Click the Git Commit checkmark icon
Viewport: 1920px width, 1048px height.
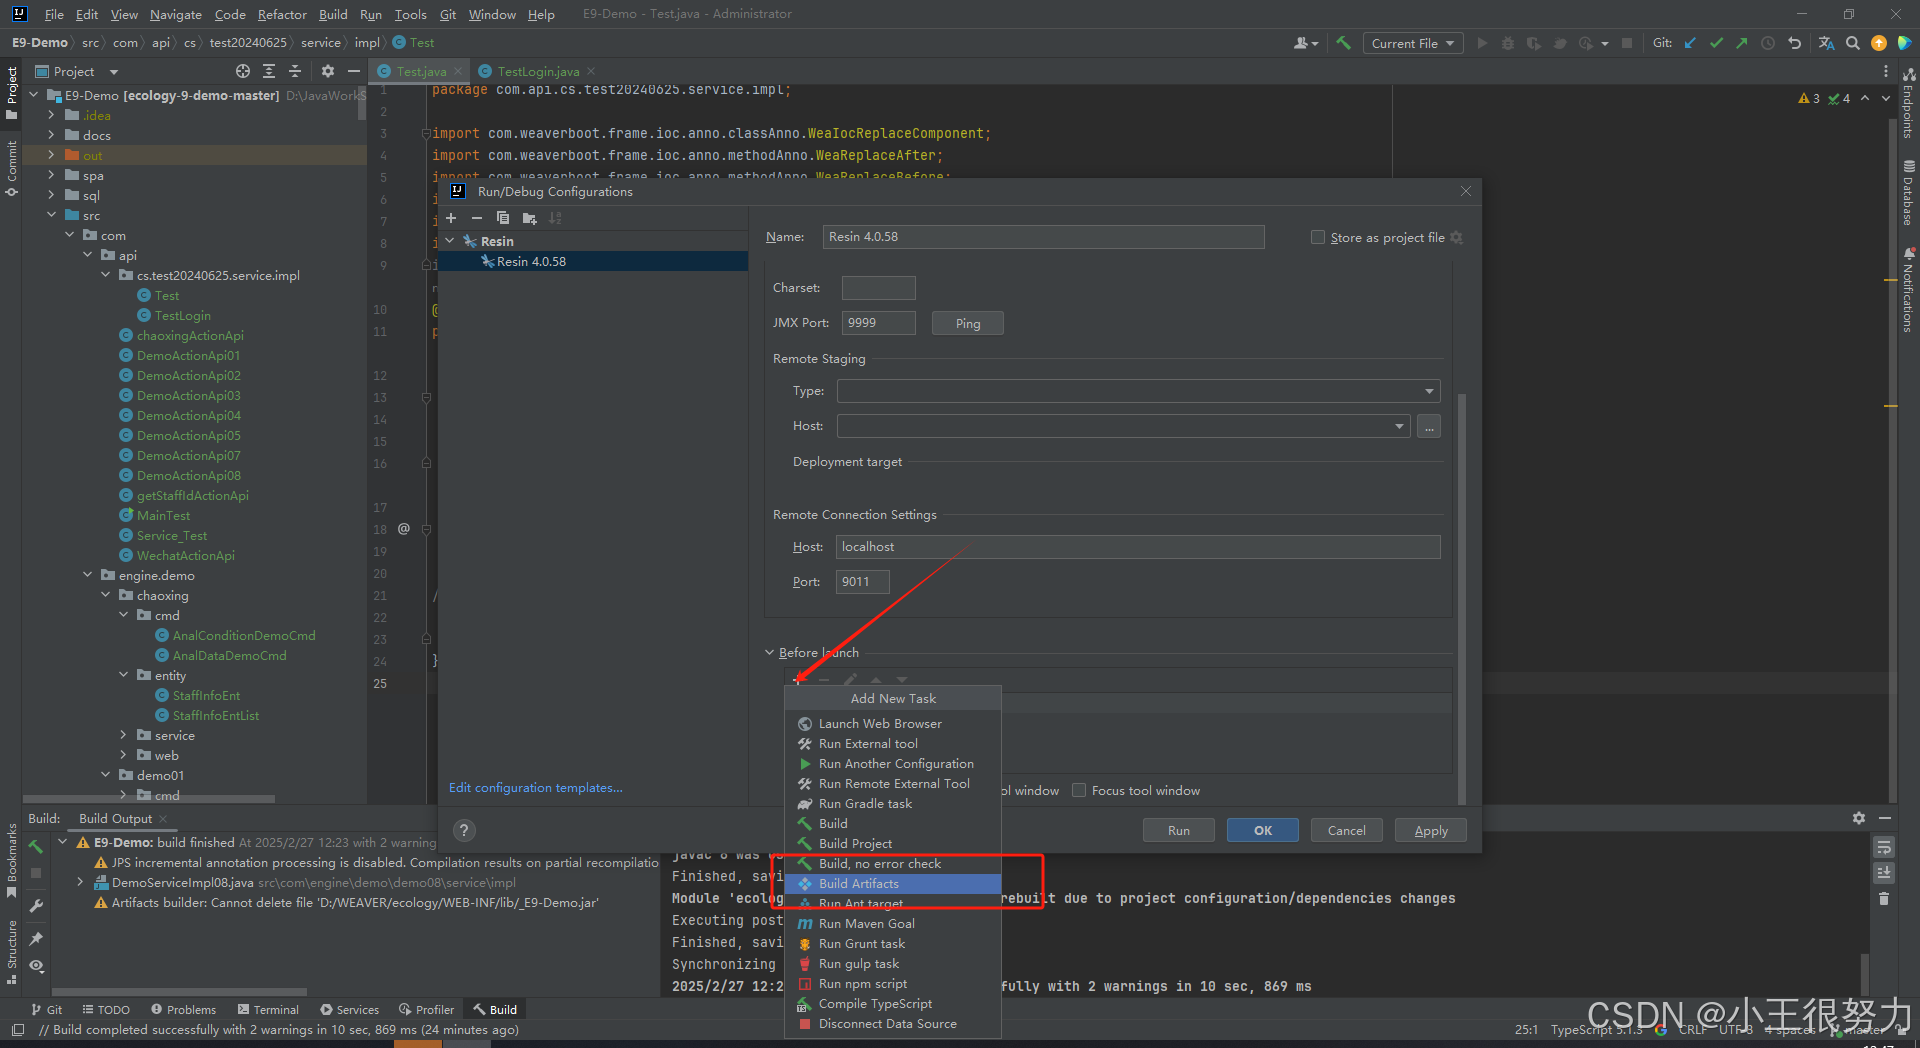pos(1716,43)
